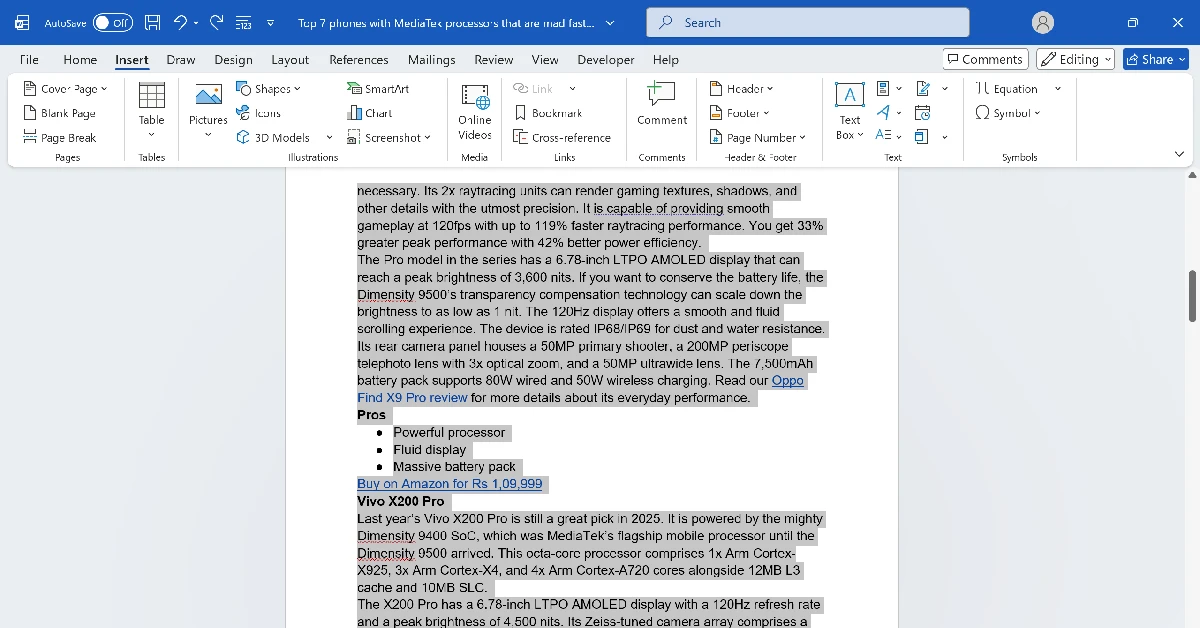Image resolution: width=1200 pixels, height=628 pixels.
Task: Open the user account profile icon
Action: pos(1043,22)
